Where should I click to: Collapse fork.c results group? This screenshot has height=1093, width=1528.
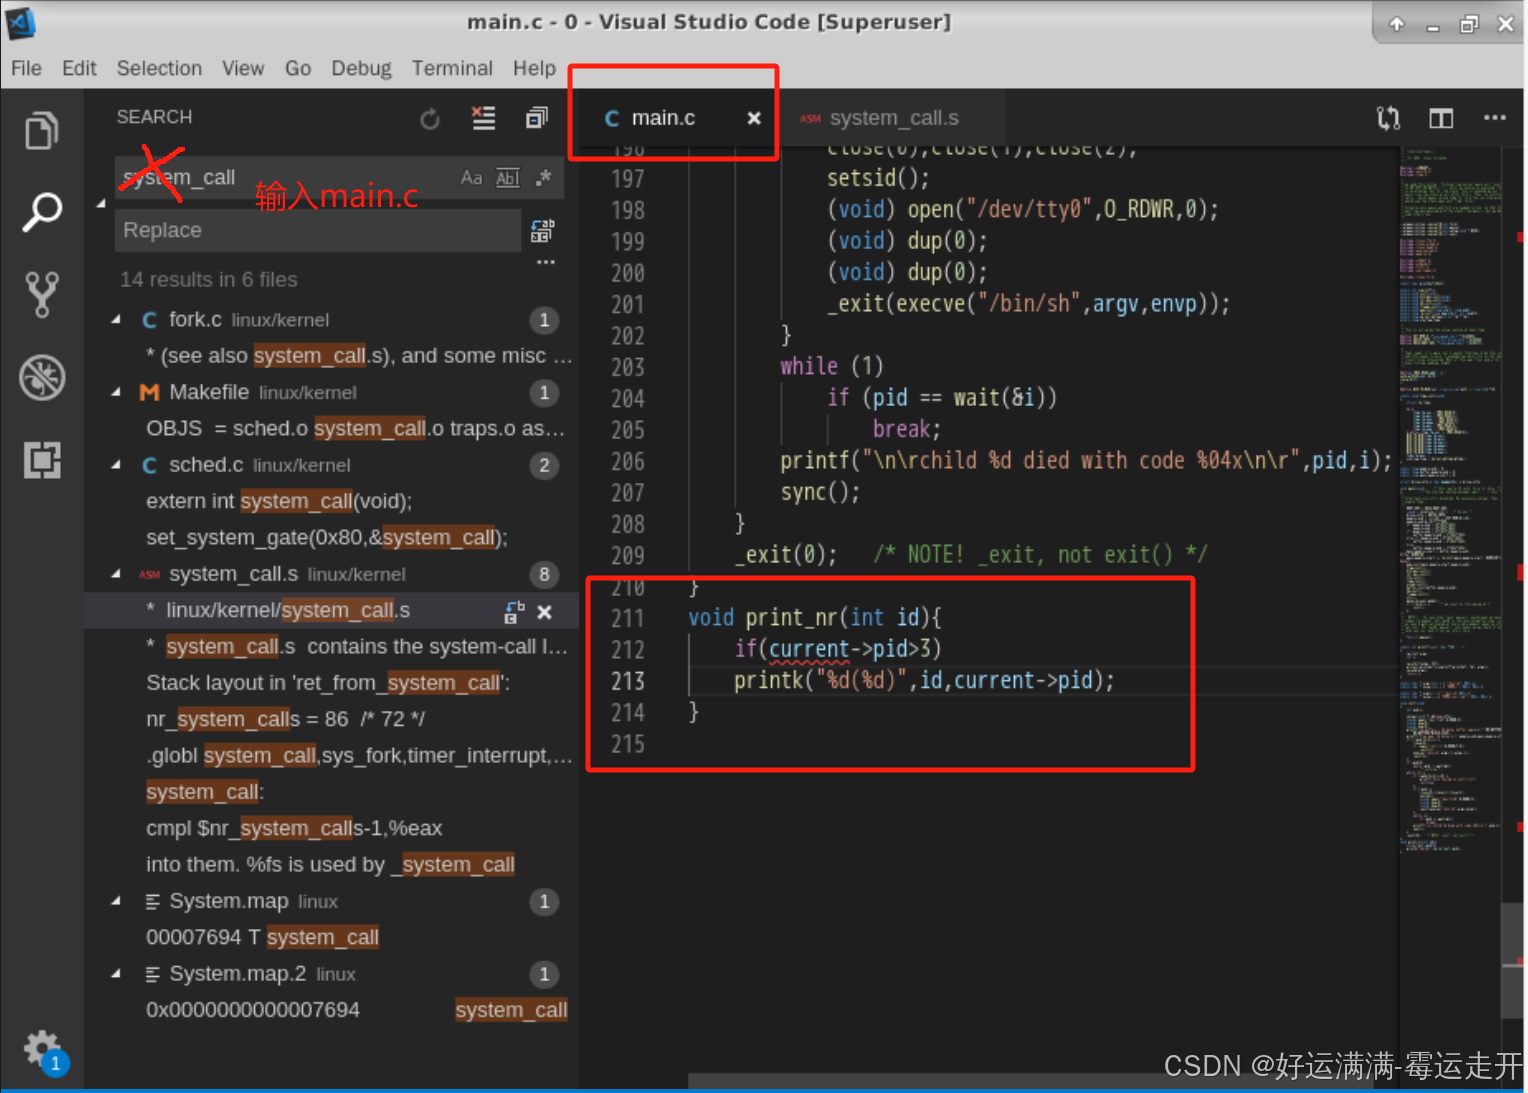(116, 320)
